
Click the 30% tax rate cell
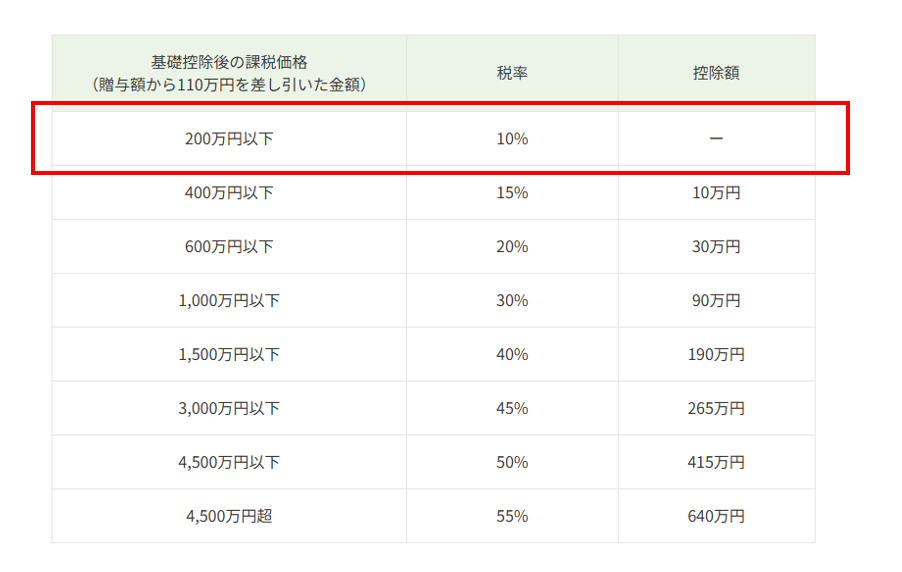point(512,301)
